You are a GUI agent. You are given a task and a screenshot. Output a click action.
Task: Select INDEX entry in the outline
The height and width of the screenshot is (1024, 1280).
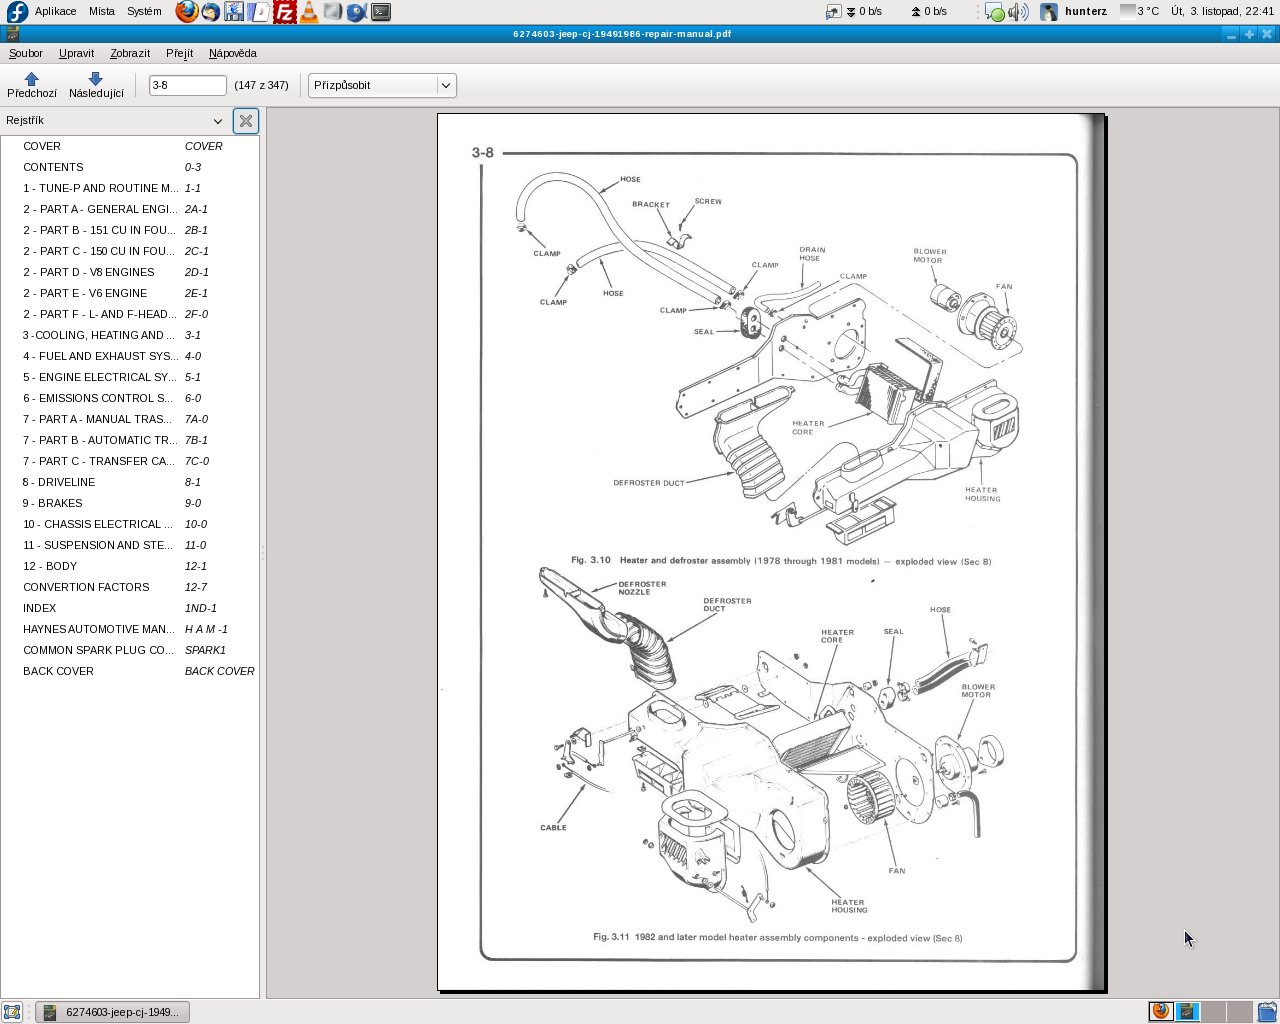tap(40, 608)
